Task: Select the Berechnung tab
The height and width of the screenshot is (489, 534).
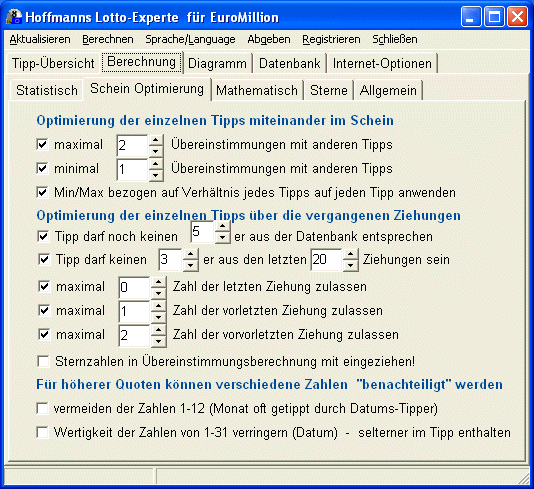Action: (x=141, y=62)
